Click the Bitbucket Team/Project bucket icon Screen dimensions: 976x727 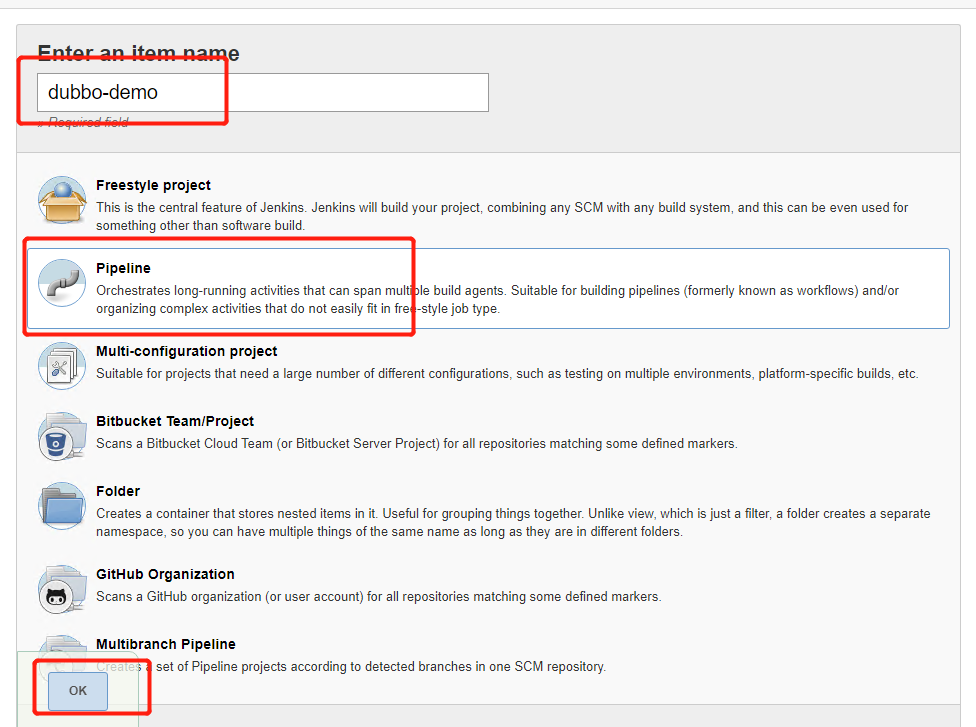tap(62, 436)
